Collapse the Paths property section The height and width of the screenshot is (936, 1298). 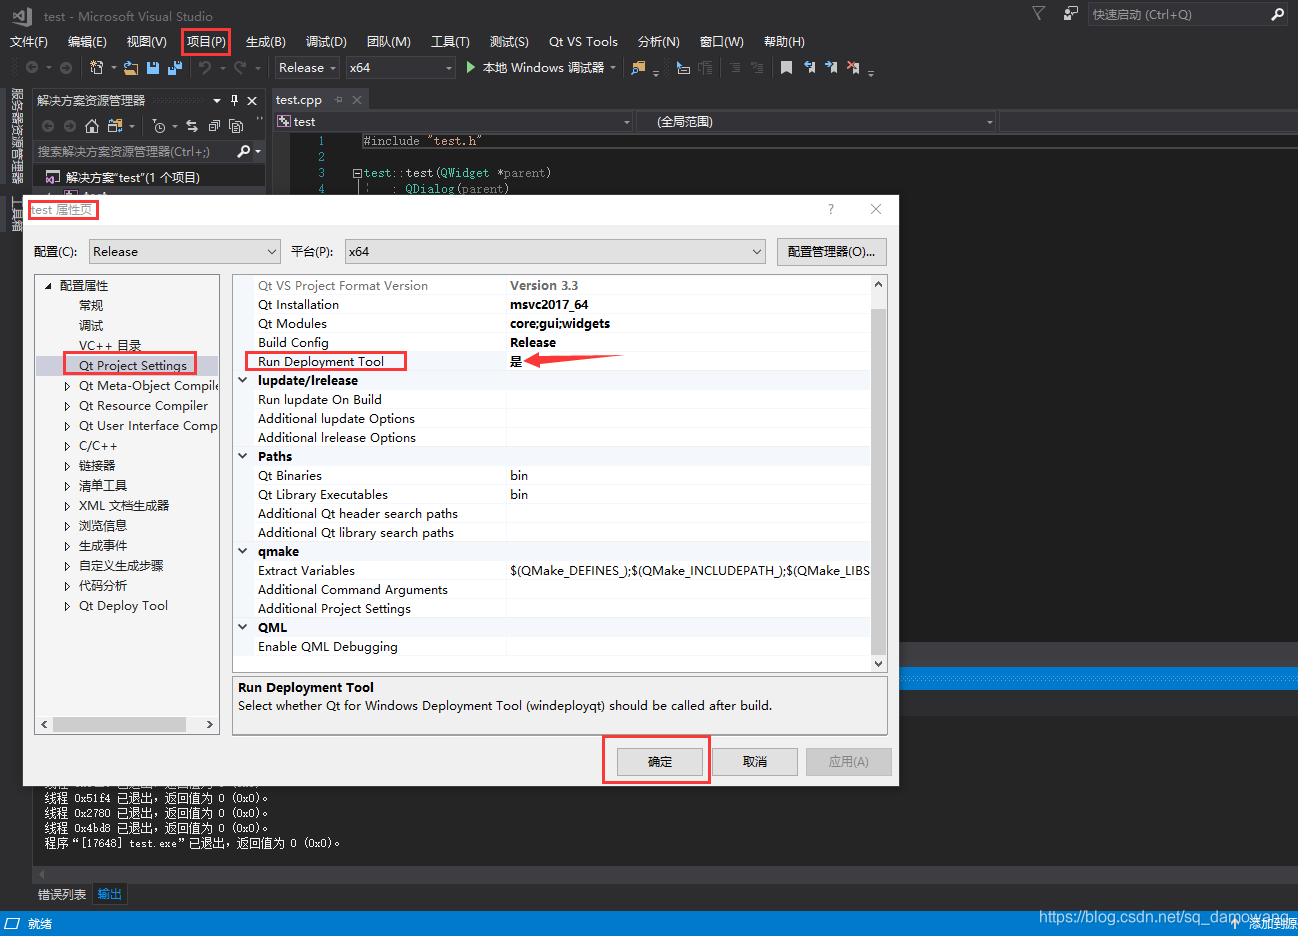click(243, 456)
